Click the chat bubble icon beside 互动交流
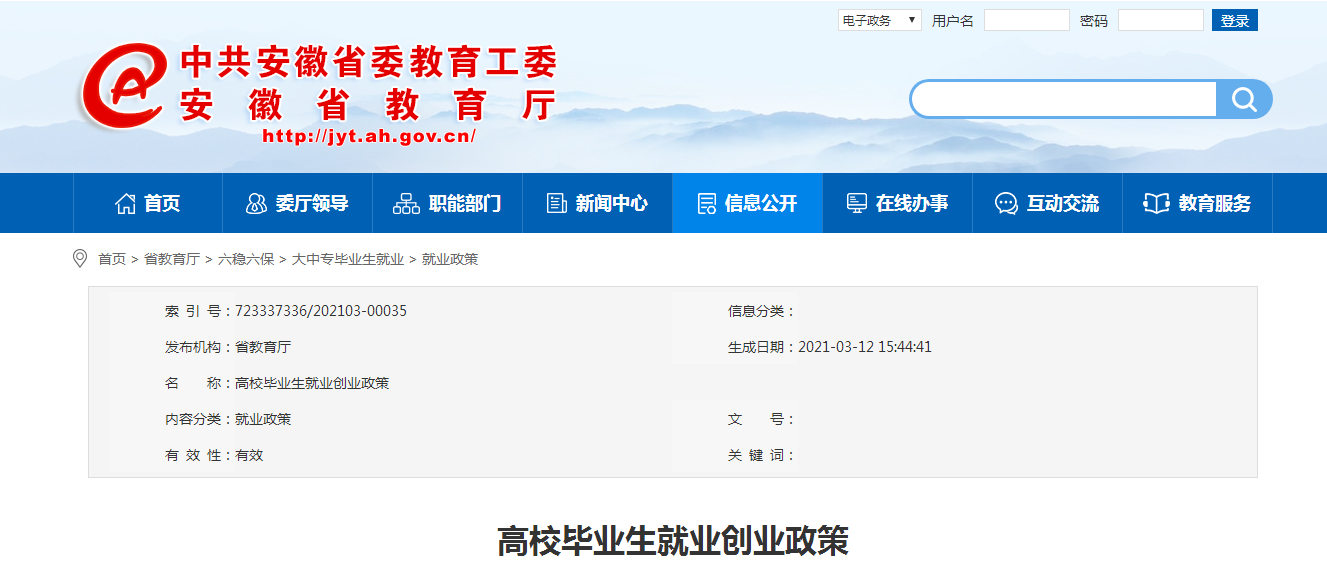This screenshot has height=582, width=1327. pyautogui.click(x=1006, y=203)
